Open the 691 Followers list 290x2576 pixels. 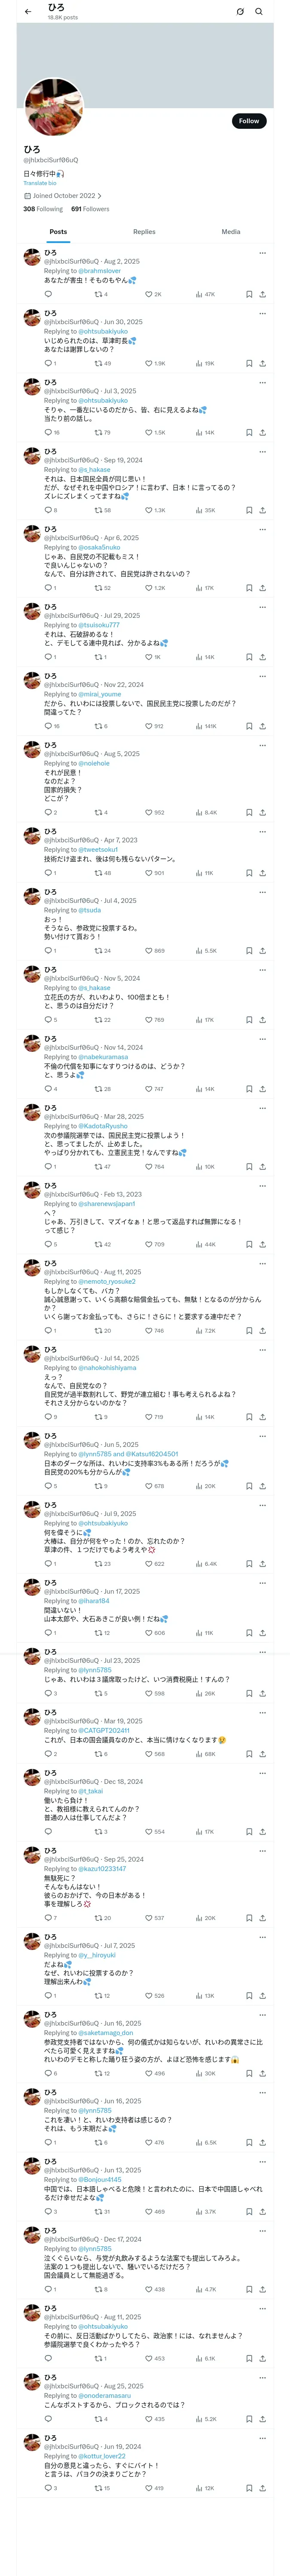[90, 209]
